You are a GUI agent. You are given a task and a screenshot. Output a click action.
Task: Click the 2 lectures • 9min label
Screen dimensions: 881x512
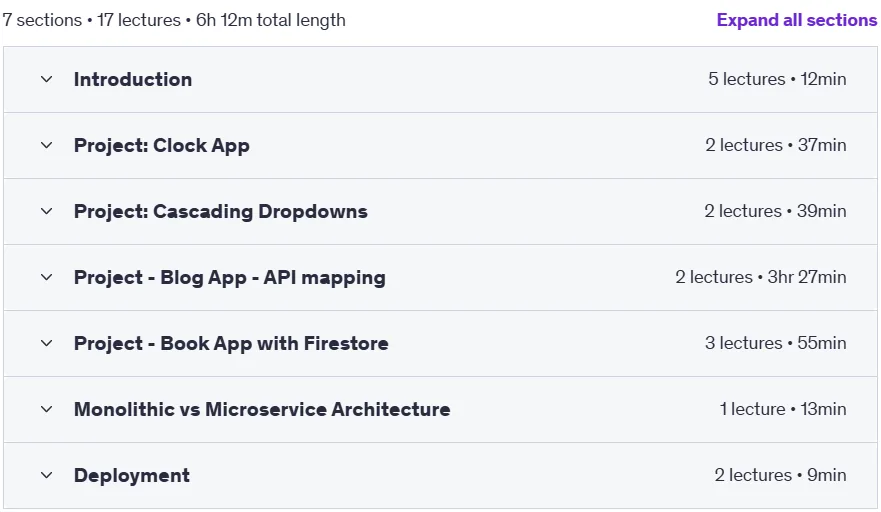(x=780, y=475)
